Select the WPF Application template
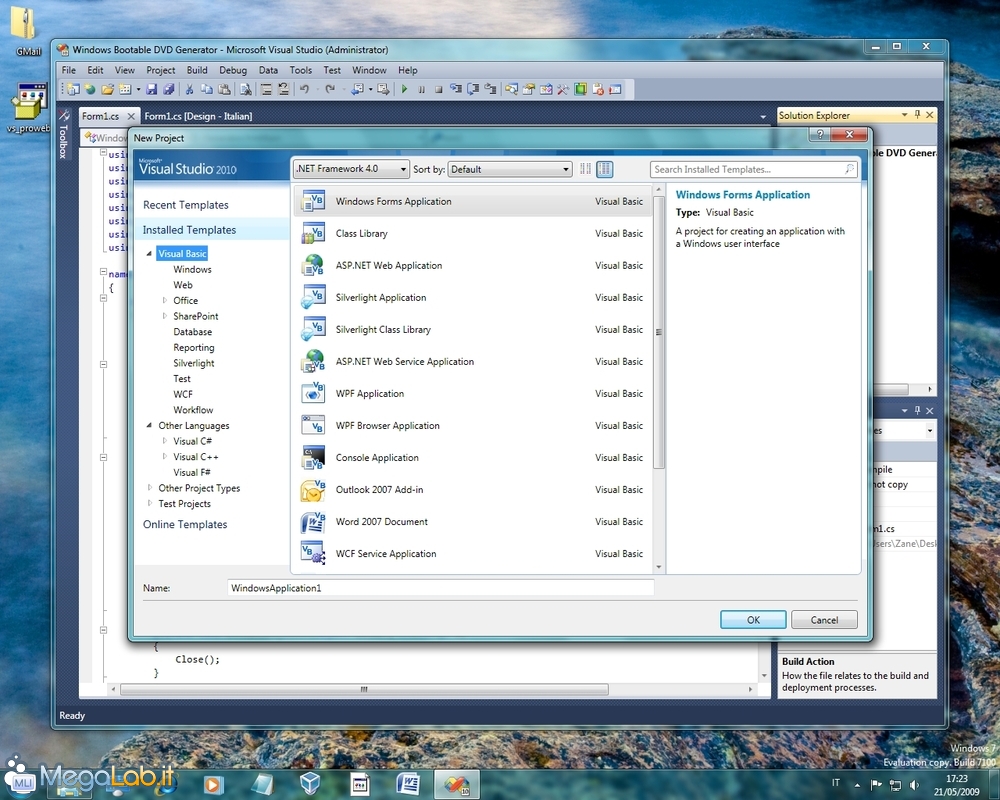This screenshot has height=800, width=1000. (472, 394)
